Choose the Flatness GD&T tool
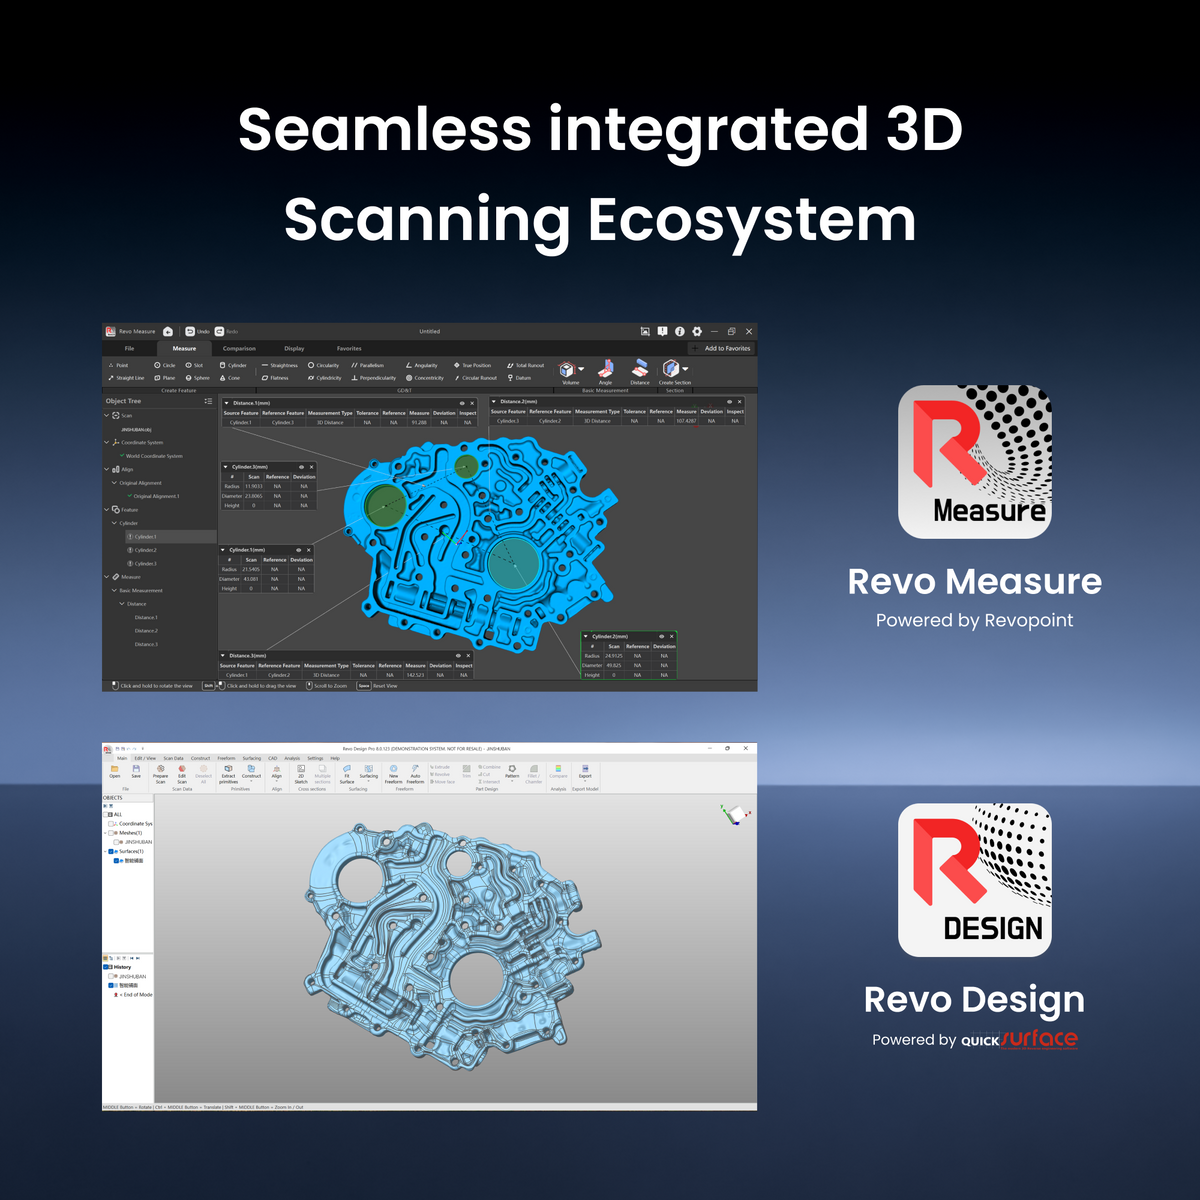1200x1200 pixels. 275,378
